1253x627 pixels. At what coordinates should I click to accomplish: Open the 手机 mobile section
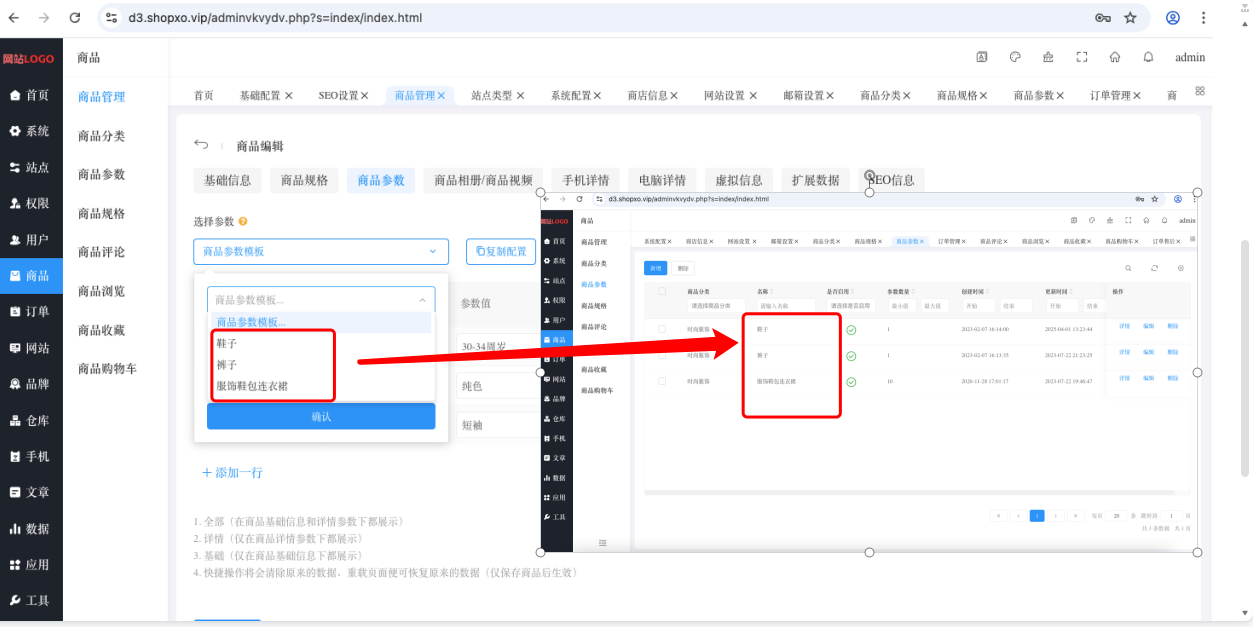pyautogui.click(x=30, y=456)
